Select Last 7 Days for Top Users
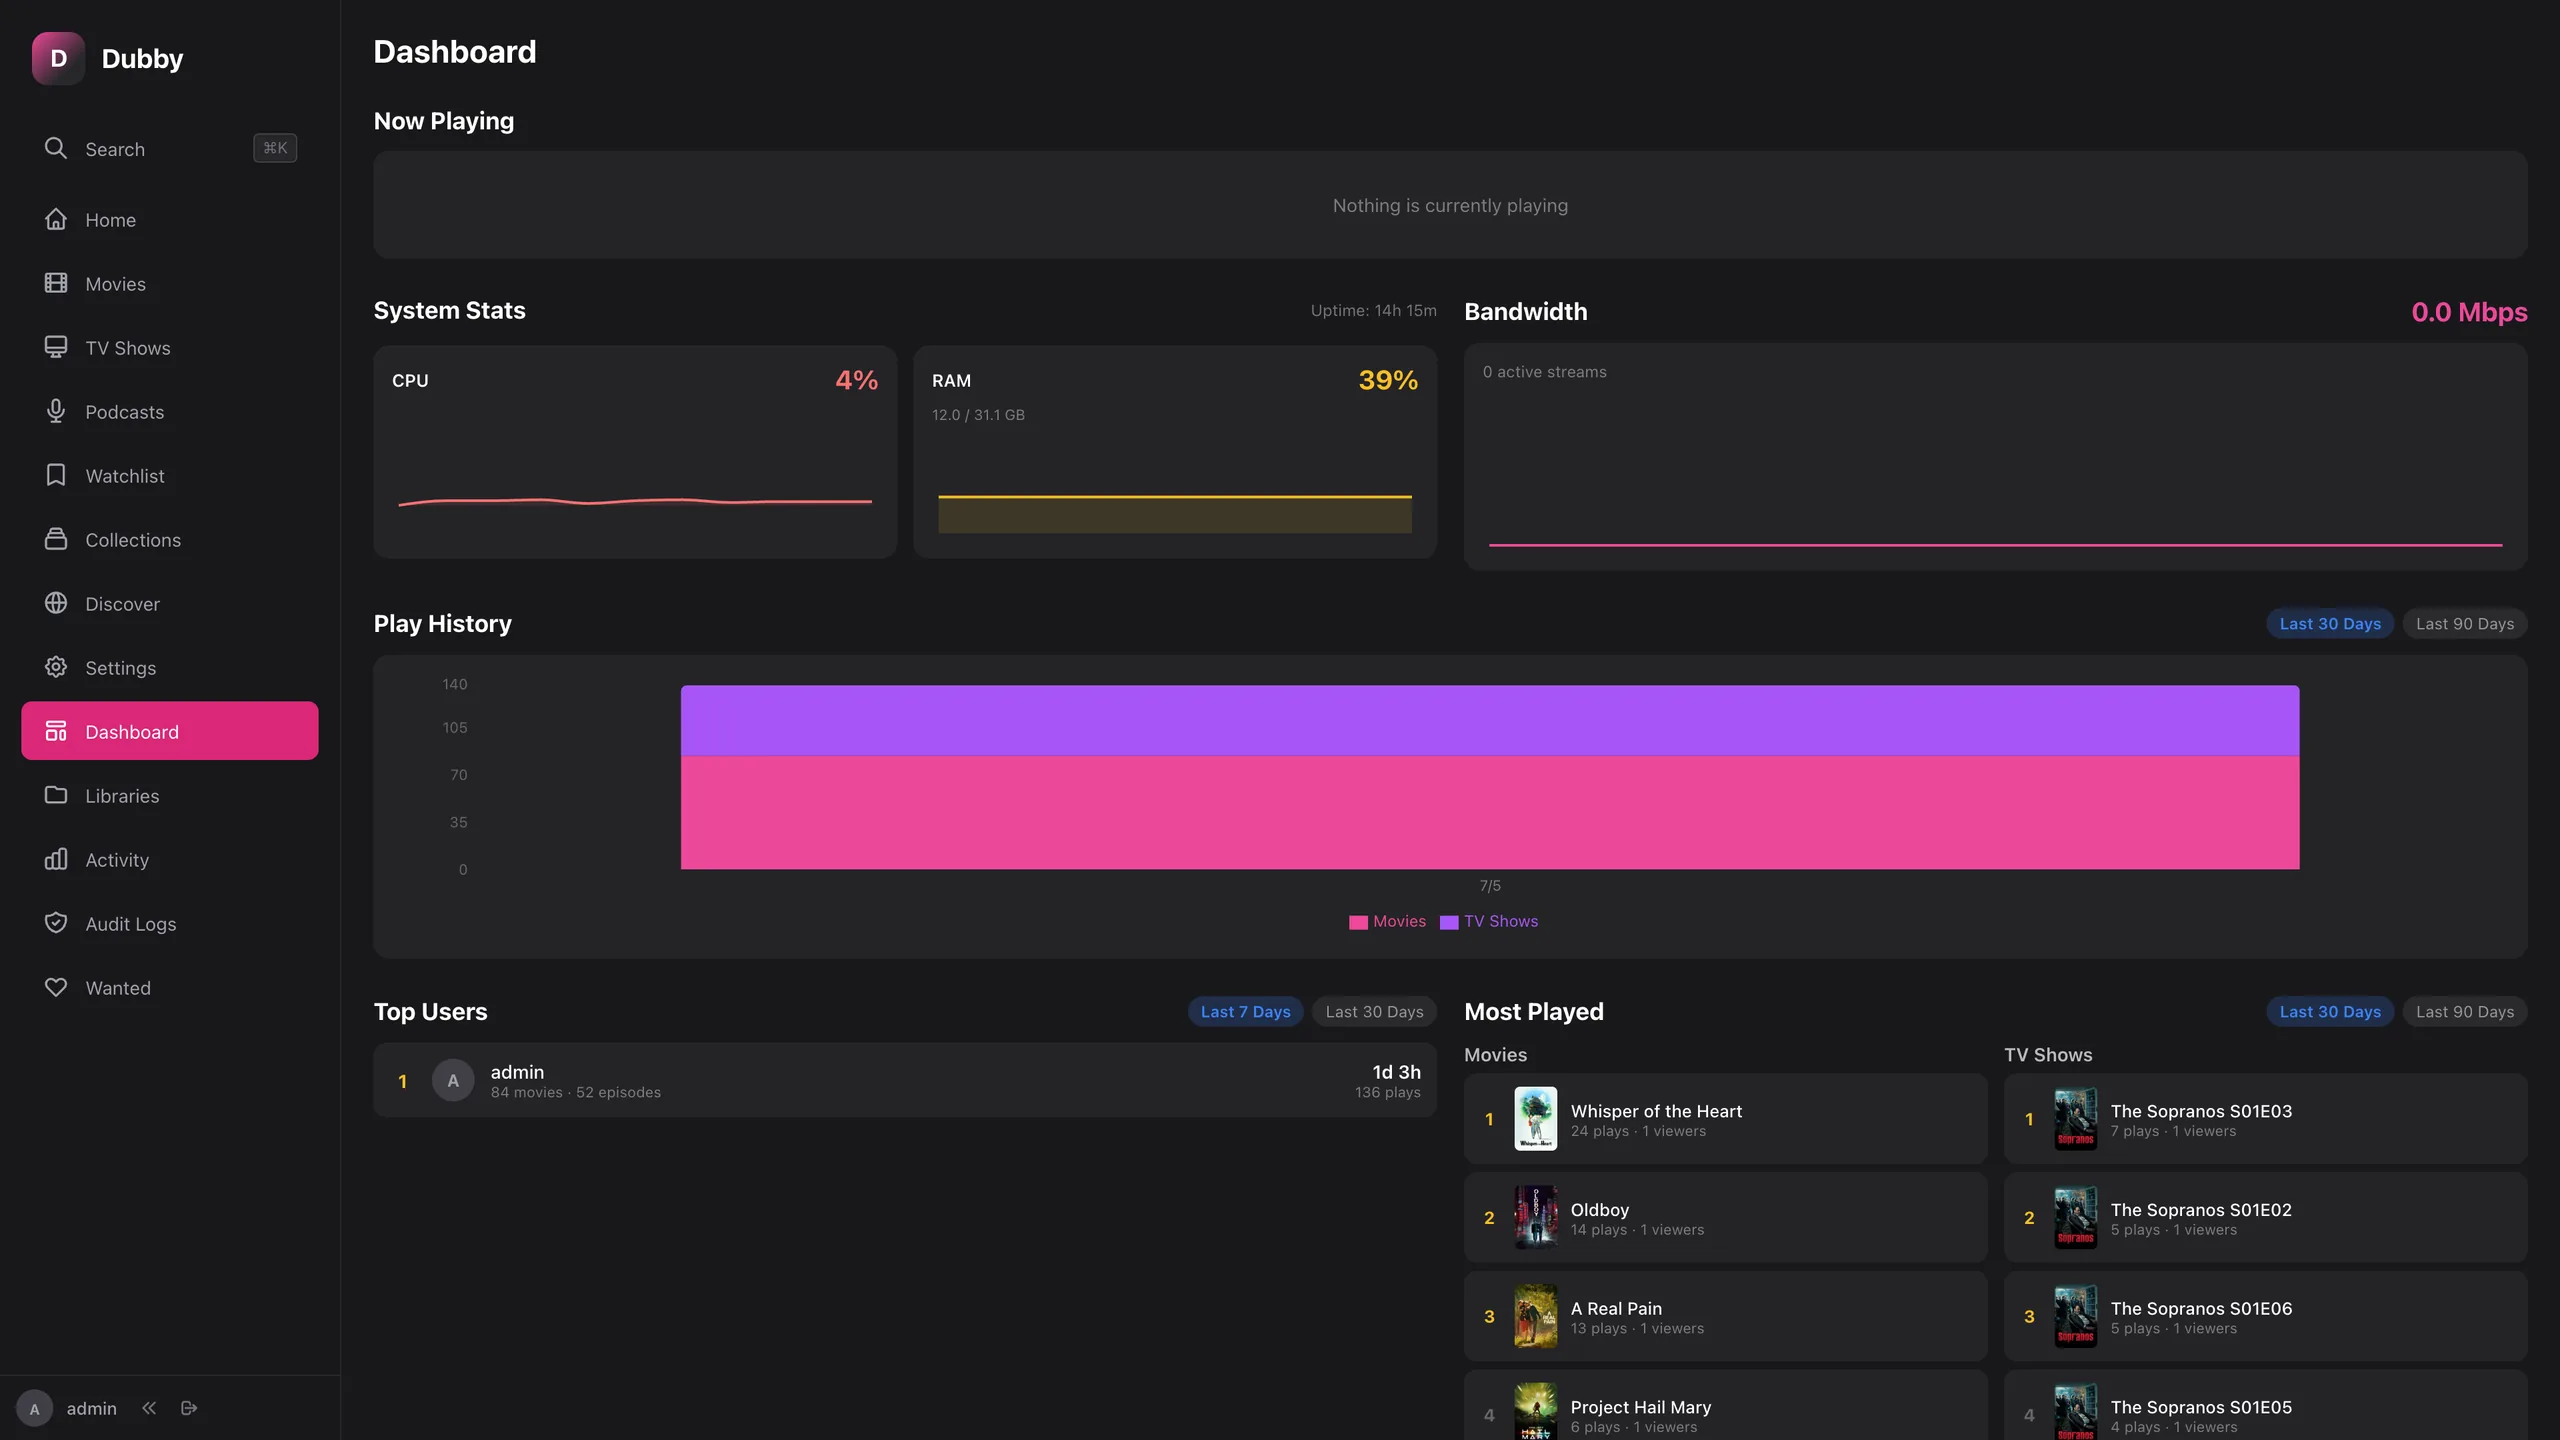 click(1245, 1011)
